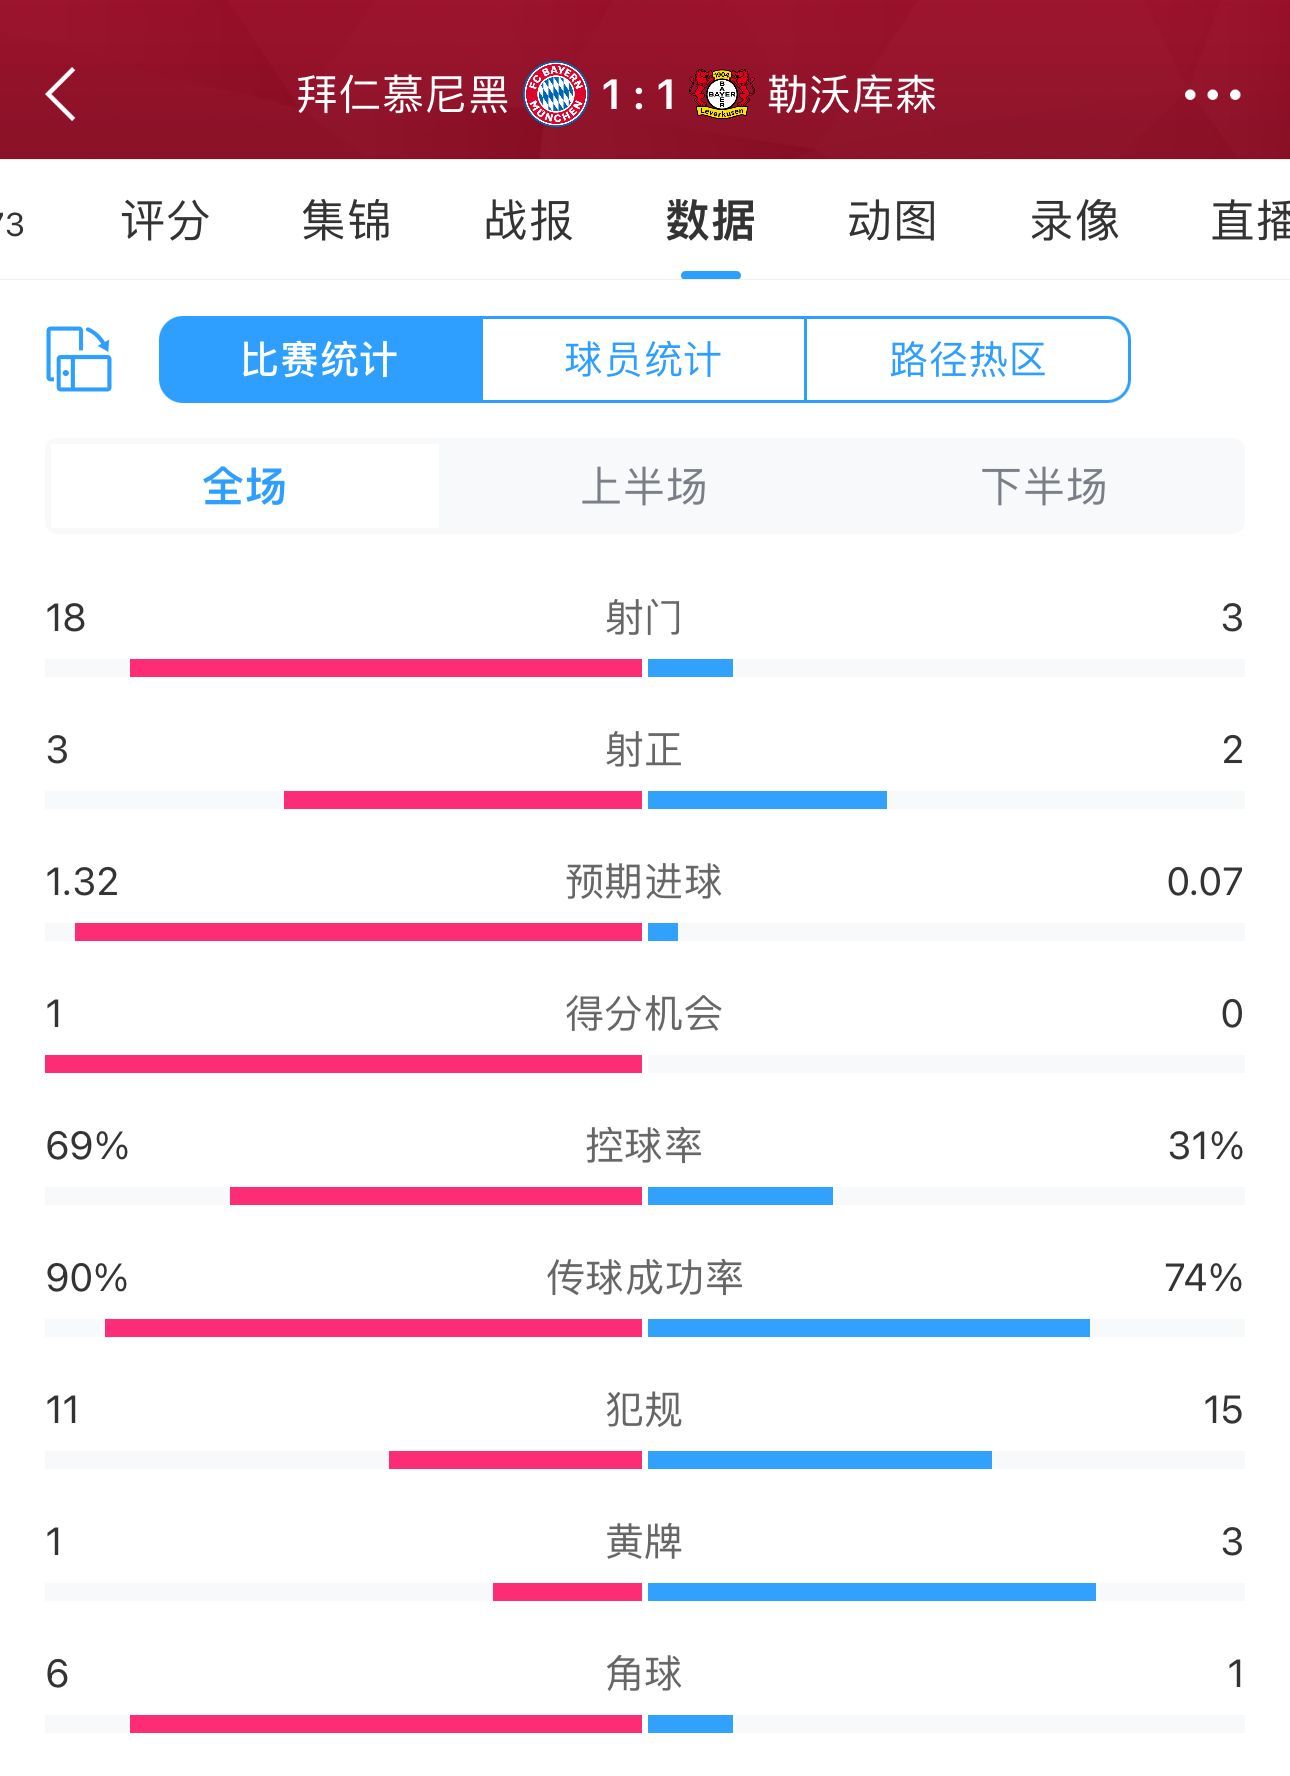Tap the Leverkusen team crest

coord(721,95)
